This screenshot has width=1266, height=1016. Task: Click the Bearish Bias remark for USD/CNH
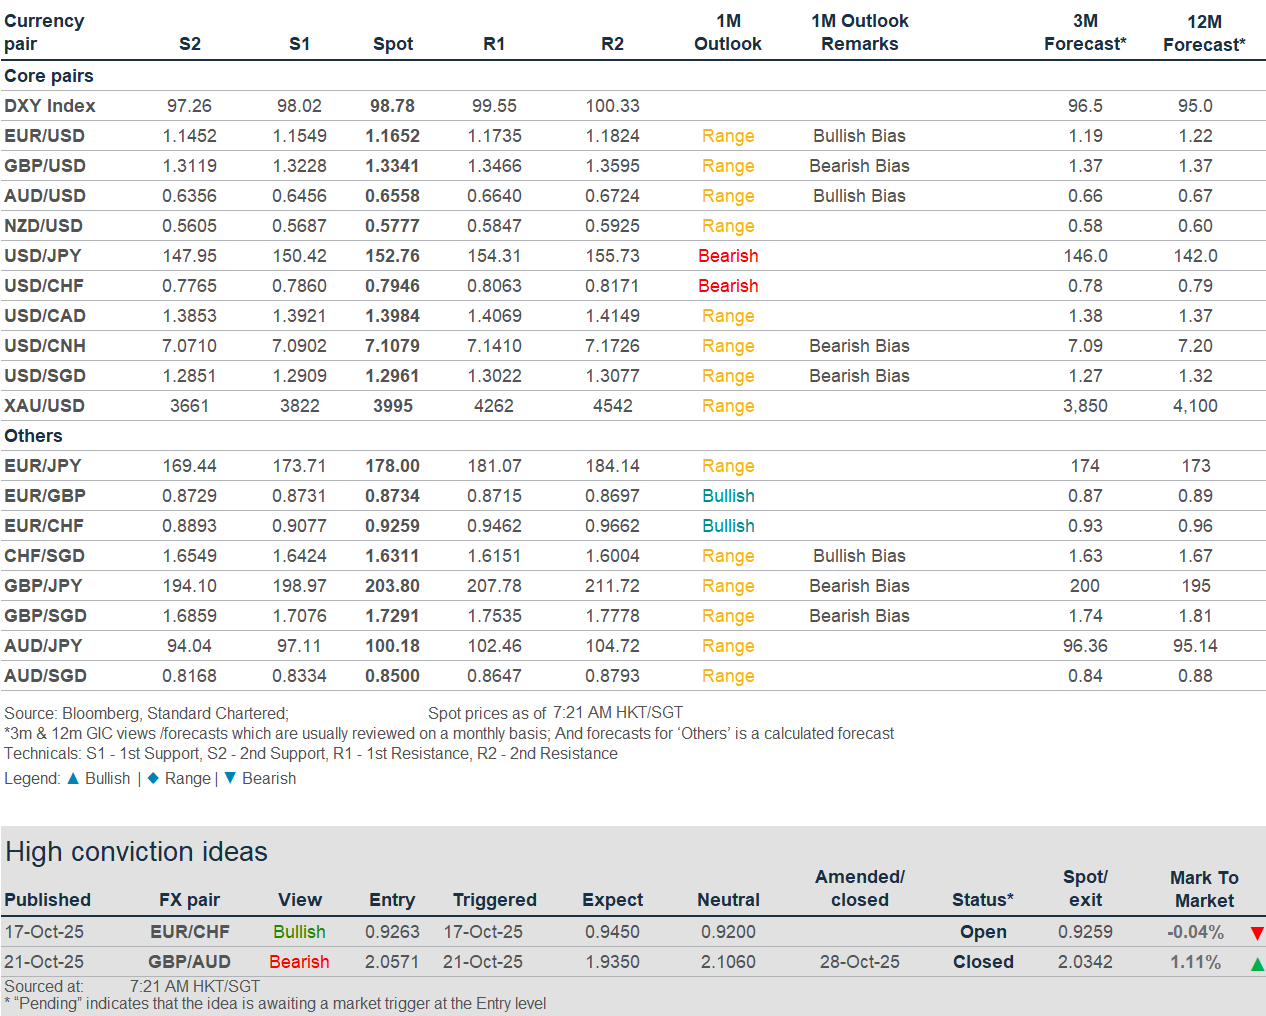(x=859, y=346)
